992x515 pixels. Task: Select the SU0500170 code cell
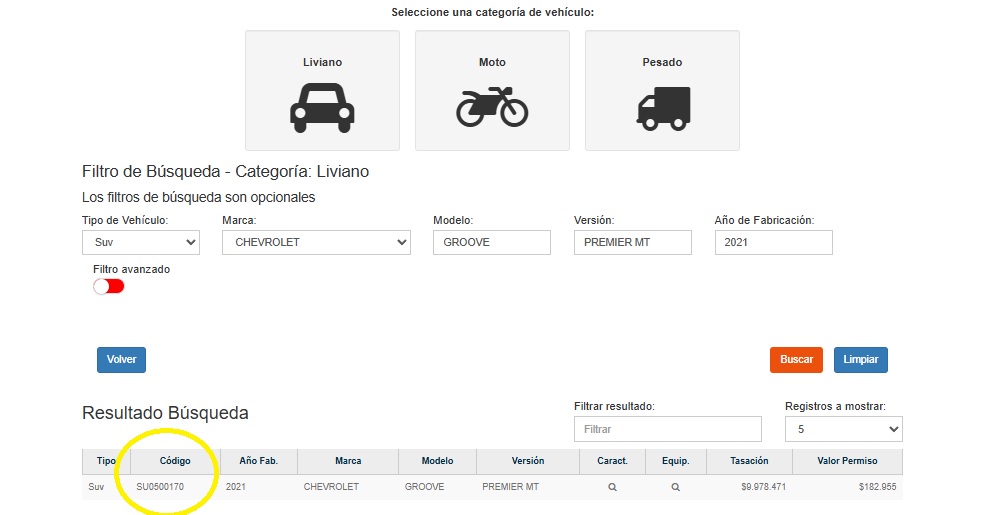[x=160, y=487]
